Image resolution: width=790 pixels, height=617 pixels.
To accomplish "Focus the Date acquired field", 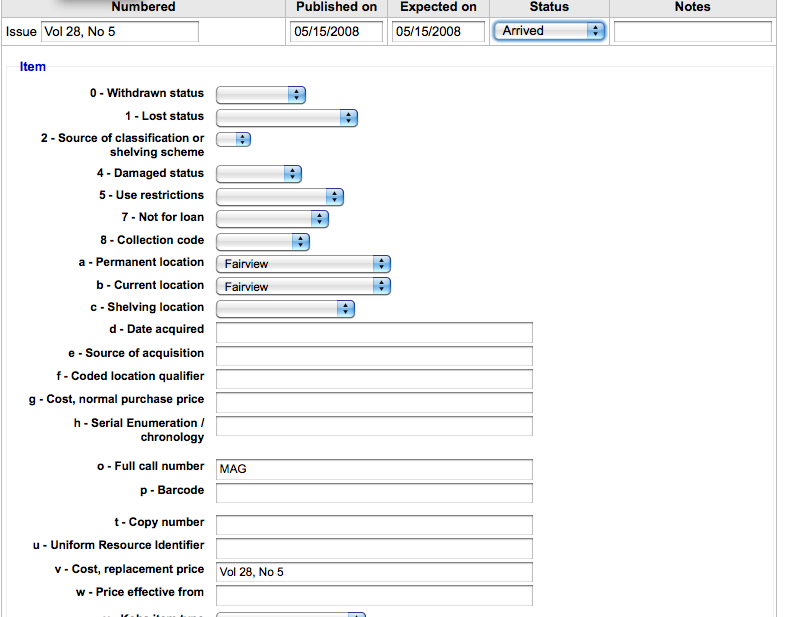I will 374,333.
